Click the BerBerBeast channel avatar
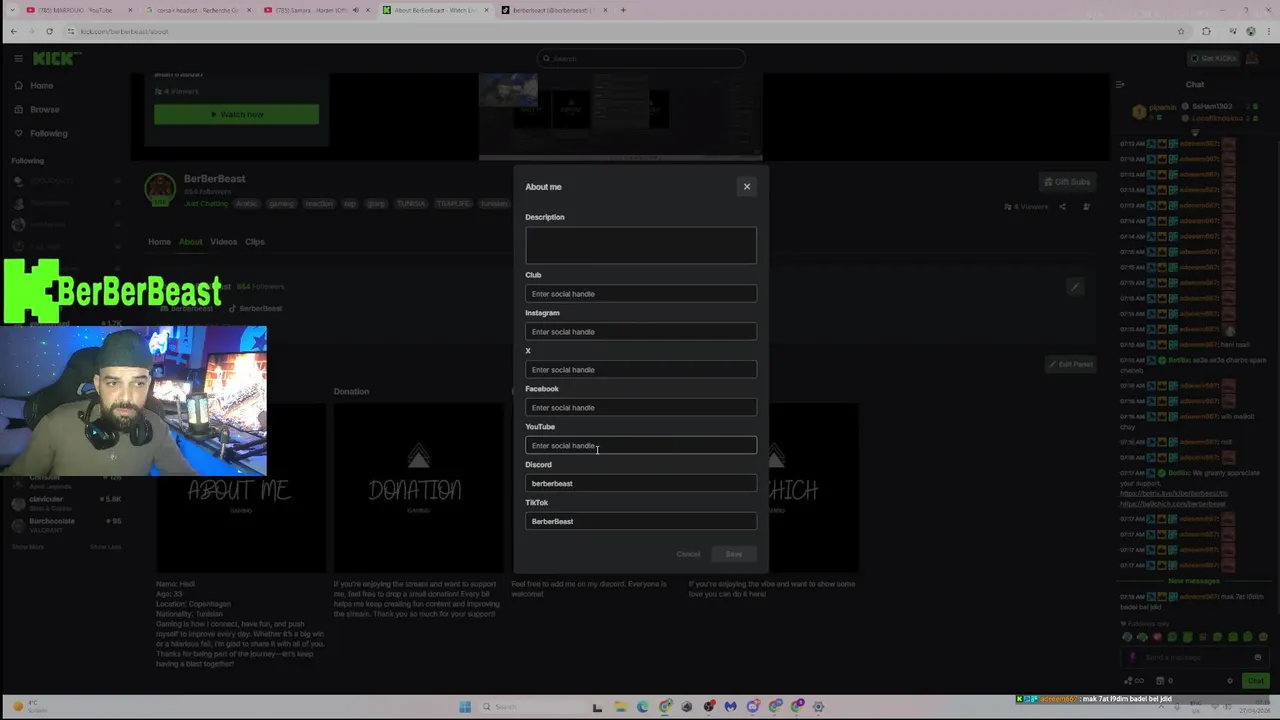The width and height of the screenshot is (1280, 720). click(160, 189)
